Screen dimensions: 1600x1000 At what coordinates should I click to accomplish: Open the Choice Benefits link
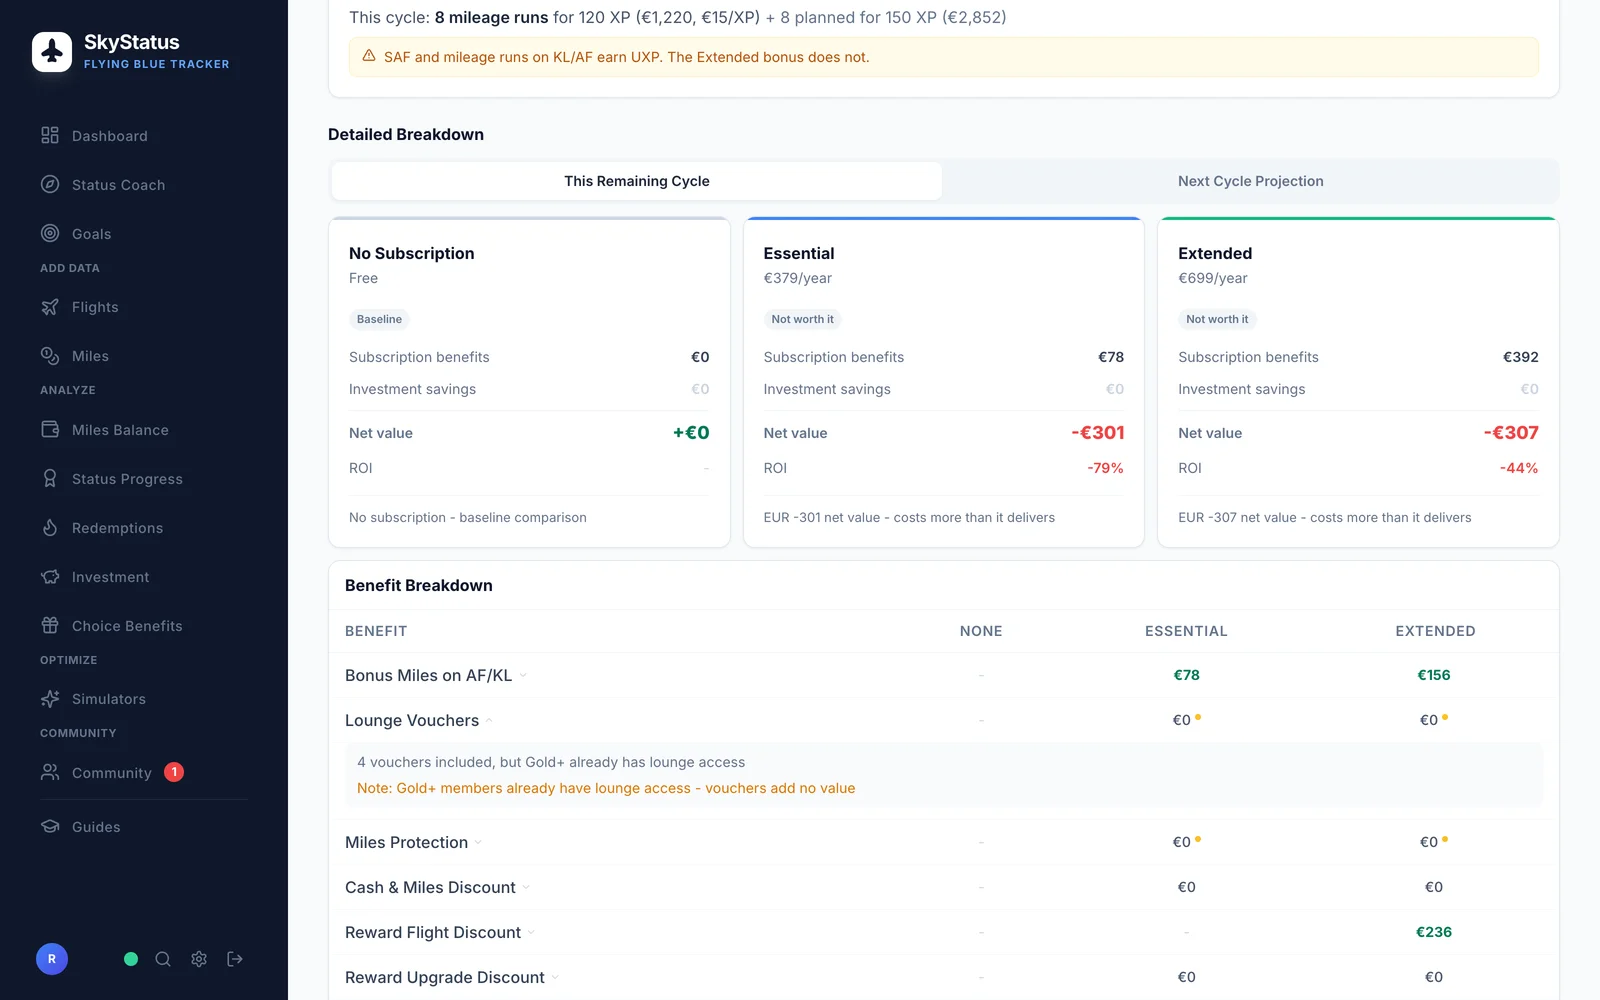point(144,626)
